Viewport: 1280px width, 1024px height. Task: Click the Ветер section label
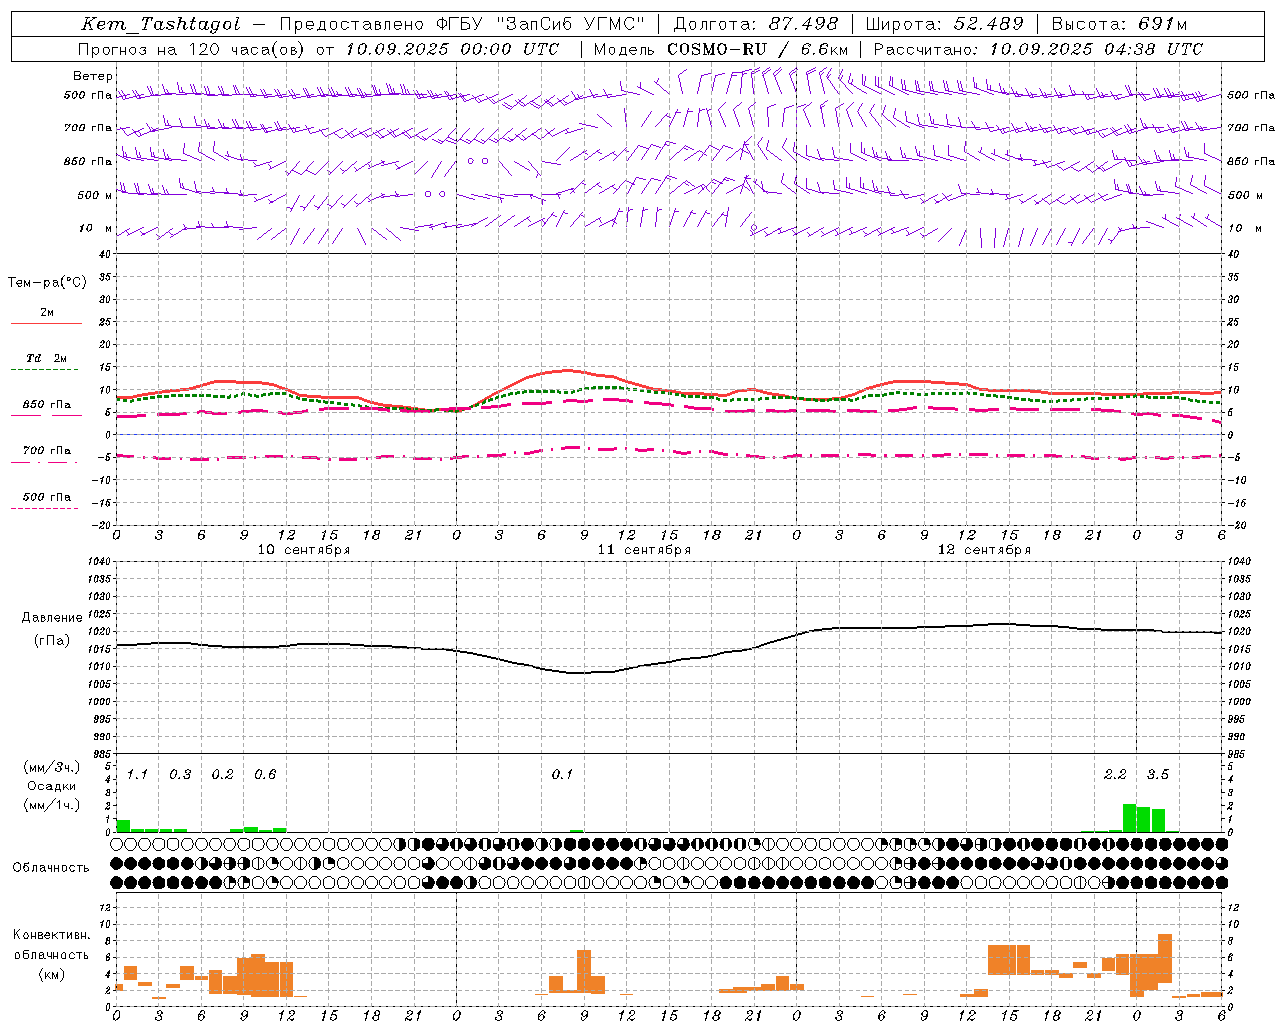pos(92,76)
